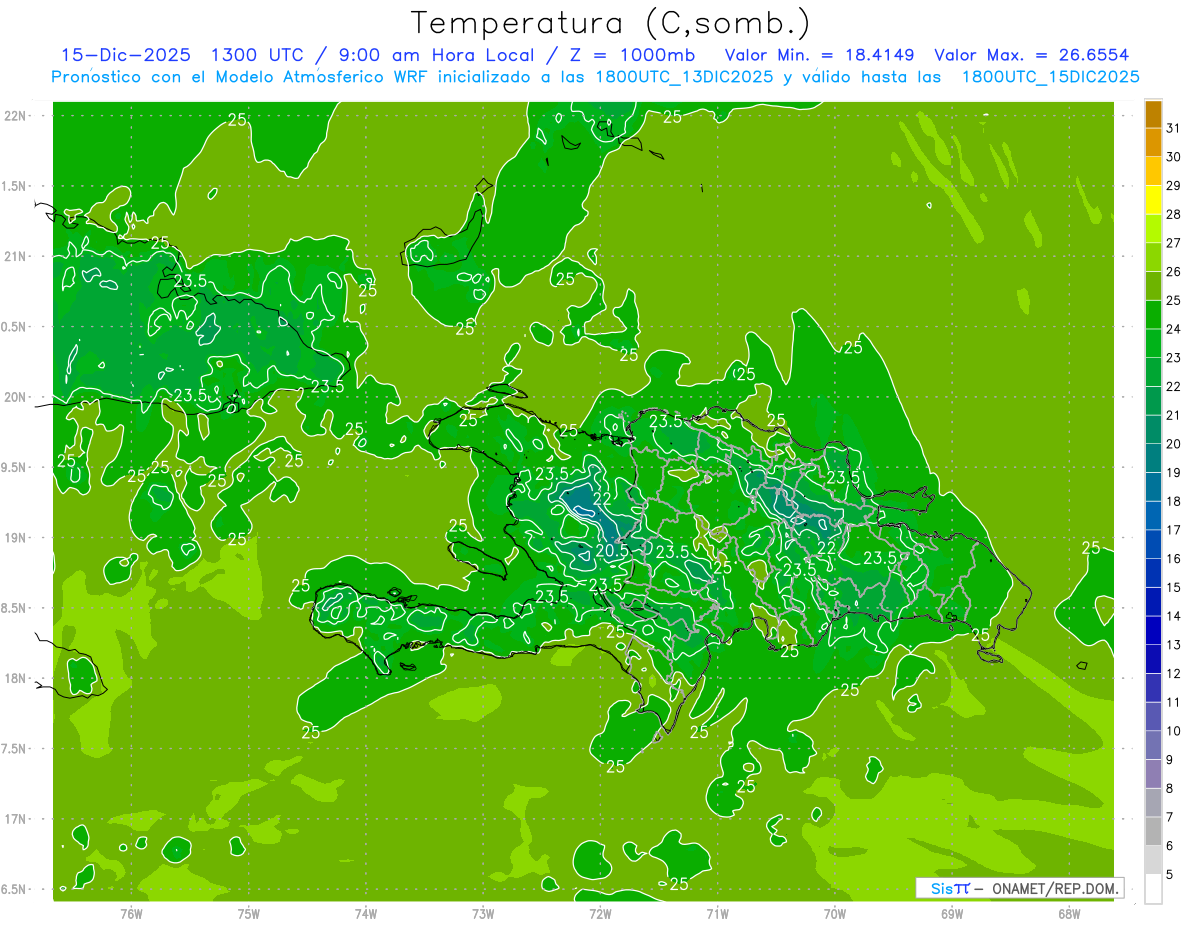
Task: Click the 75W longitude axis label
Action: [248, 913]
